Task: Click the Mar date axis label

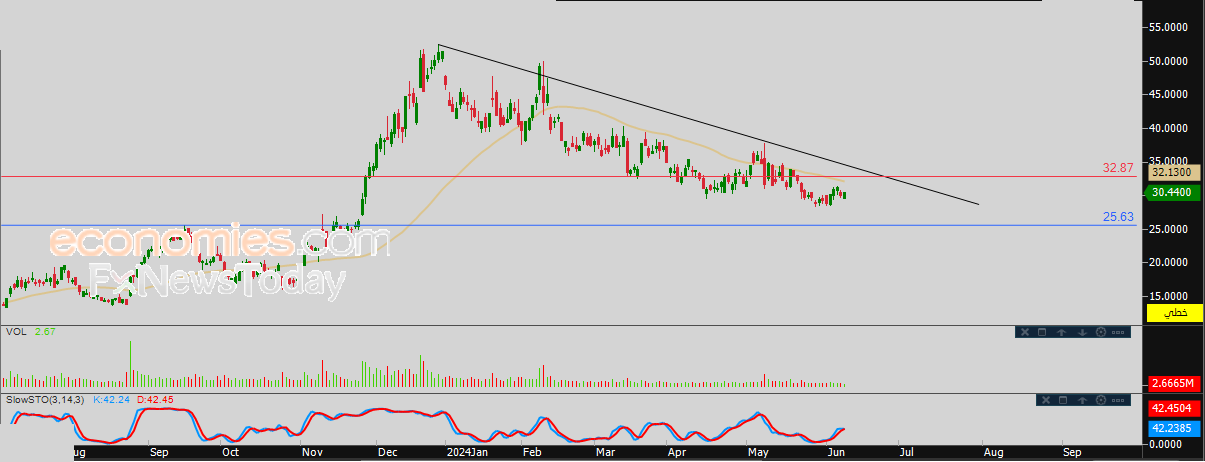Action: [x=606, y=452]
